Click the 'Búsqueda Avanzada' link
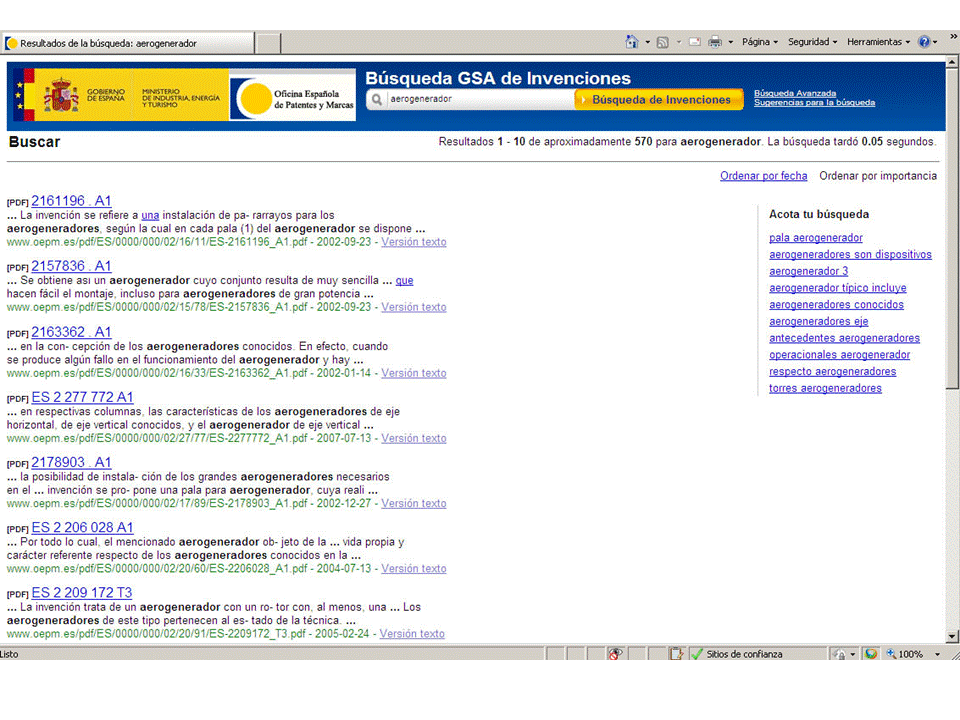 (x=794, y=93)
